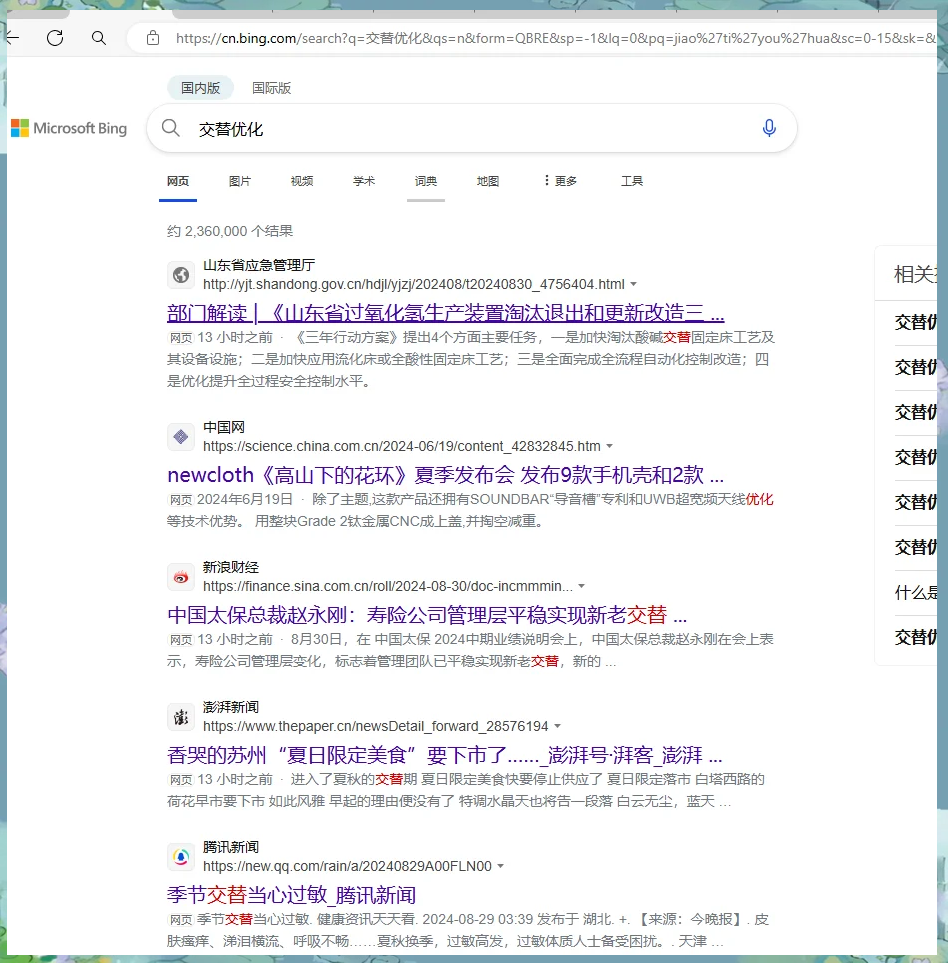Image resolution: width=948 pixels, height=963 pixels.
Task: Switch to the 图片 tab
Action: tap(239, 181)
